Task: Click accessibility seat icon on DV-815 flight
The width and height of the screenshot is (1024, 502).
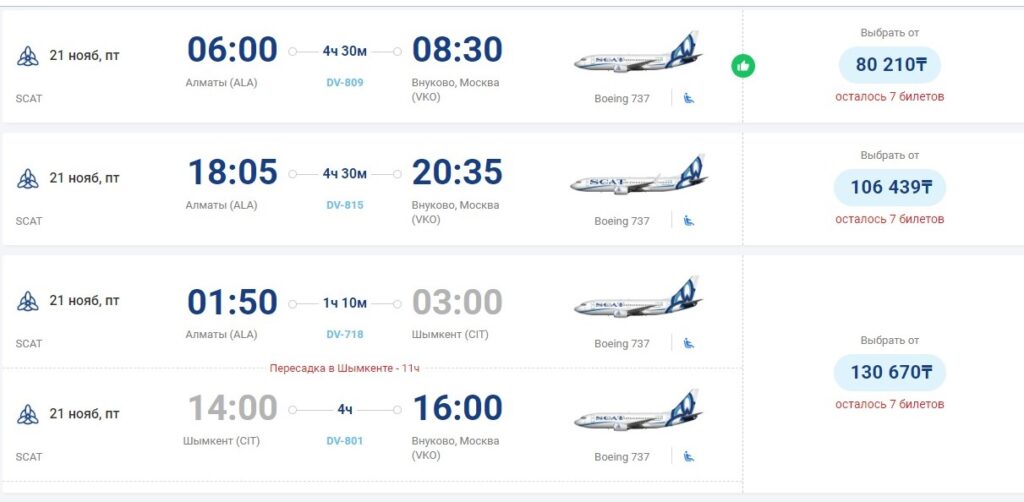Action: (x=689, y=221)
